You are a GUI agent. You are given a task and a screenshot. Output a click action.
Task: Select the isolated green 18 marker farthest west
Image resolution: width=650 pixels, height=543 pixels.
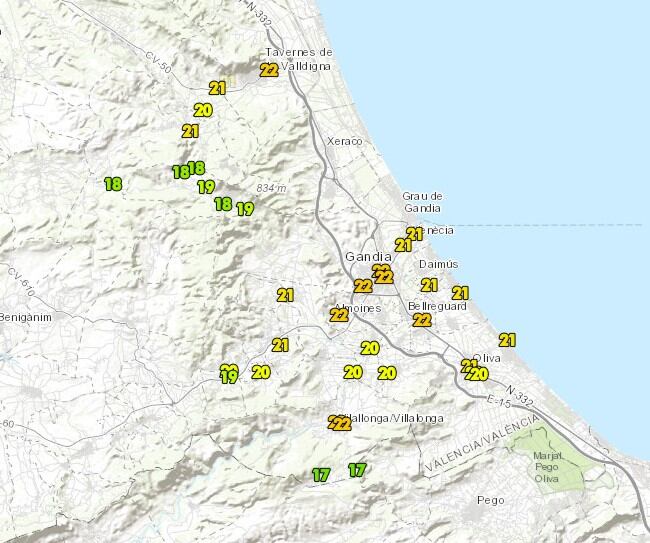[x=113, y=184]
